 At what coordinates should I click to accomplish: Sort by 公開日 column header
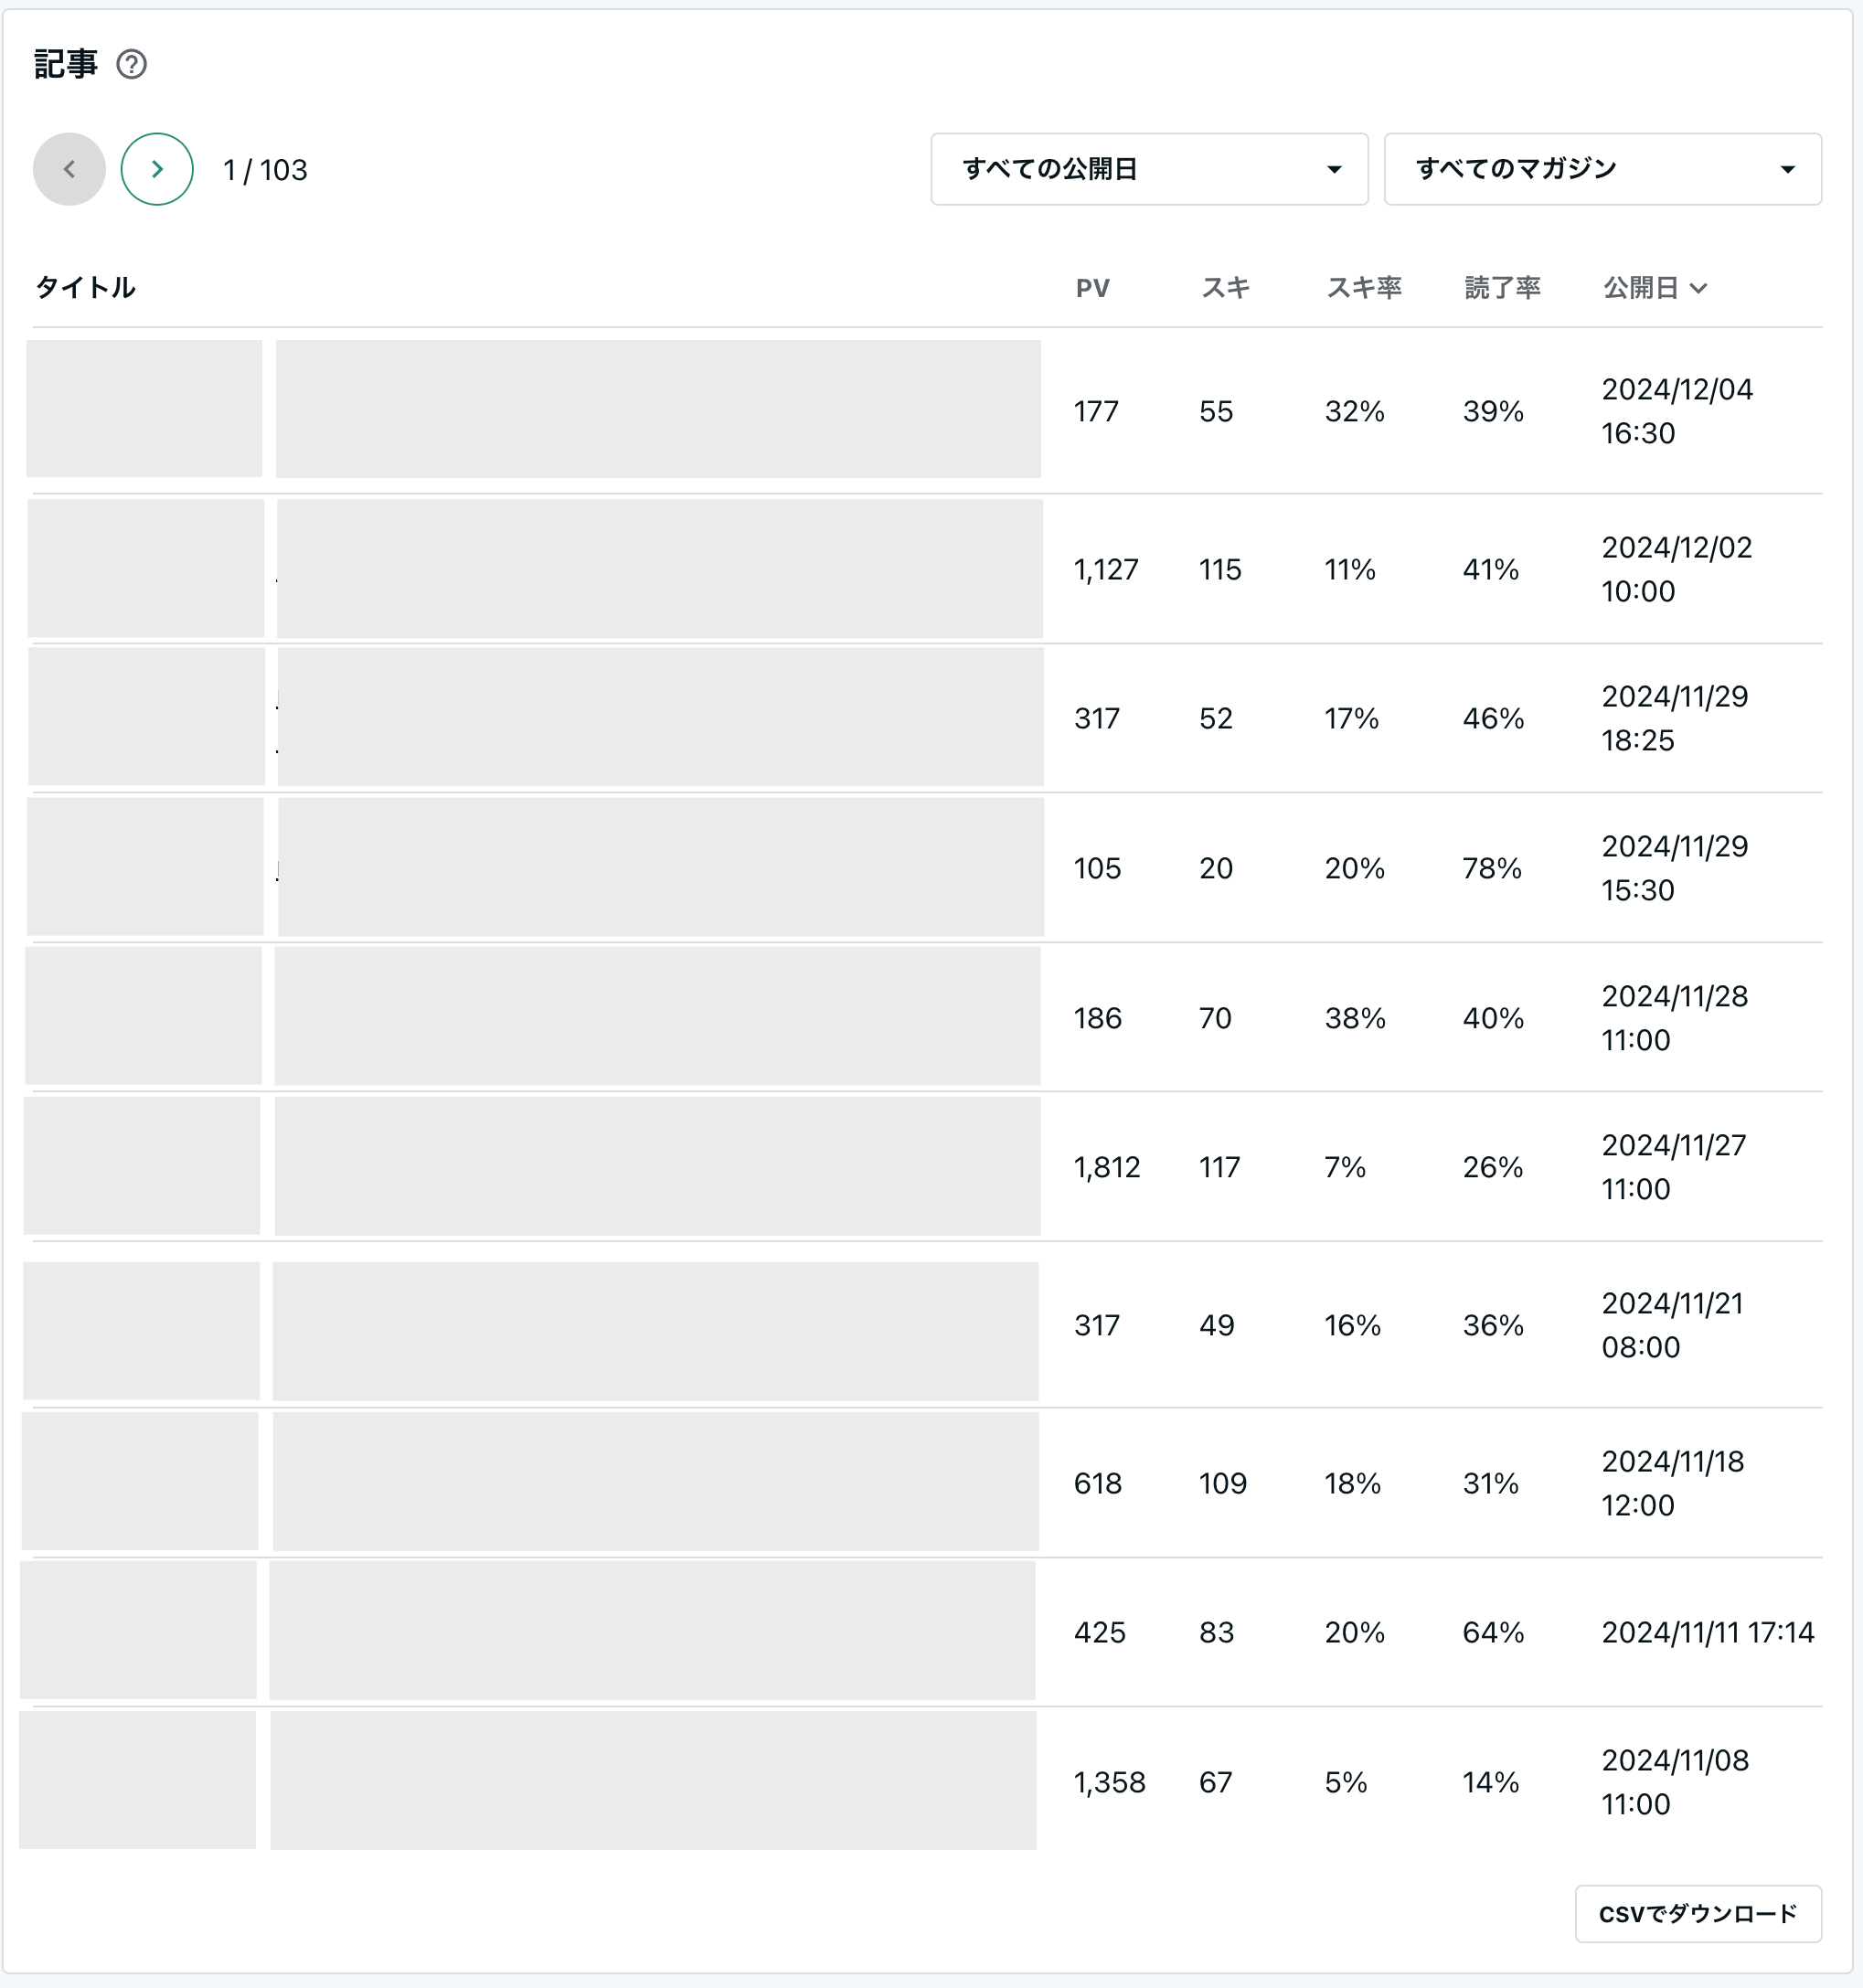tap(1655, 288)
